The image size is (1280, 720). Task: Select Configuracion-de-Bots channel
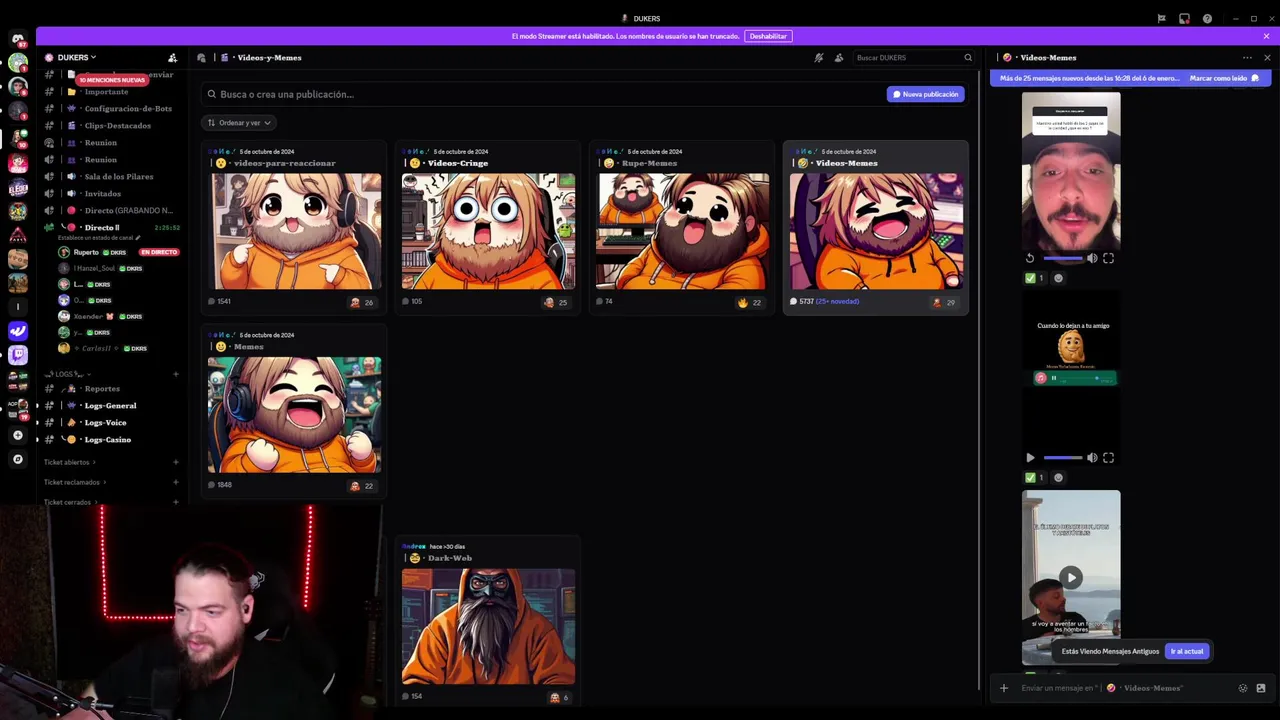tap(112, 108)
